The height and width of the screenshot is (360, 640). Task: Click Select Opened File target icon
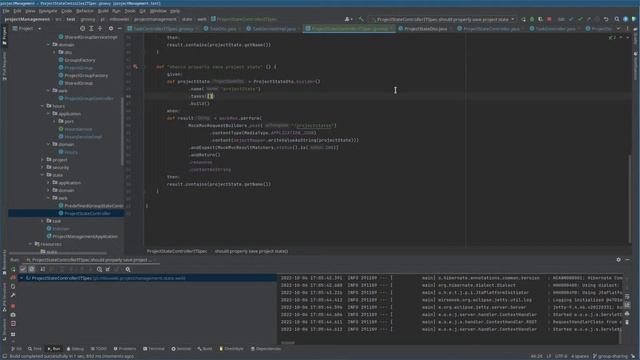(x=82, y=29)
